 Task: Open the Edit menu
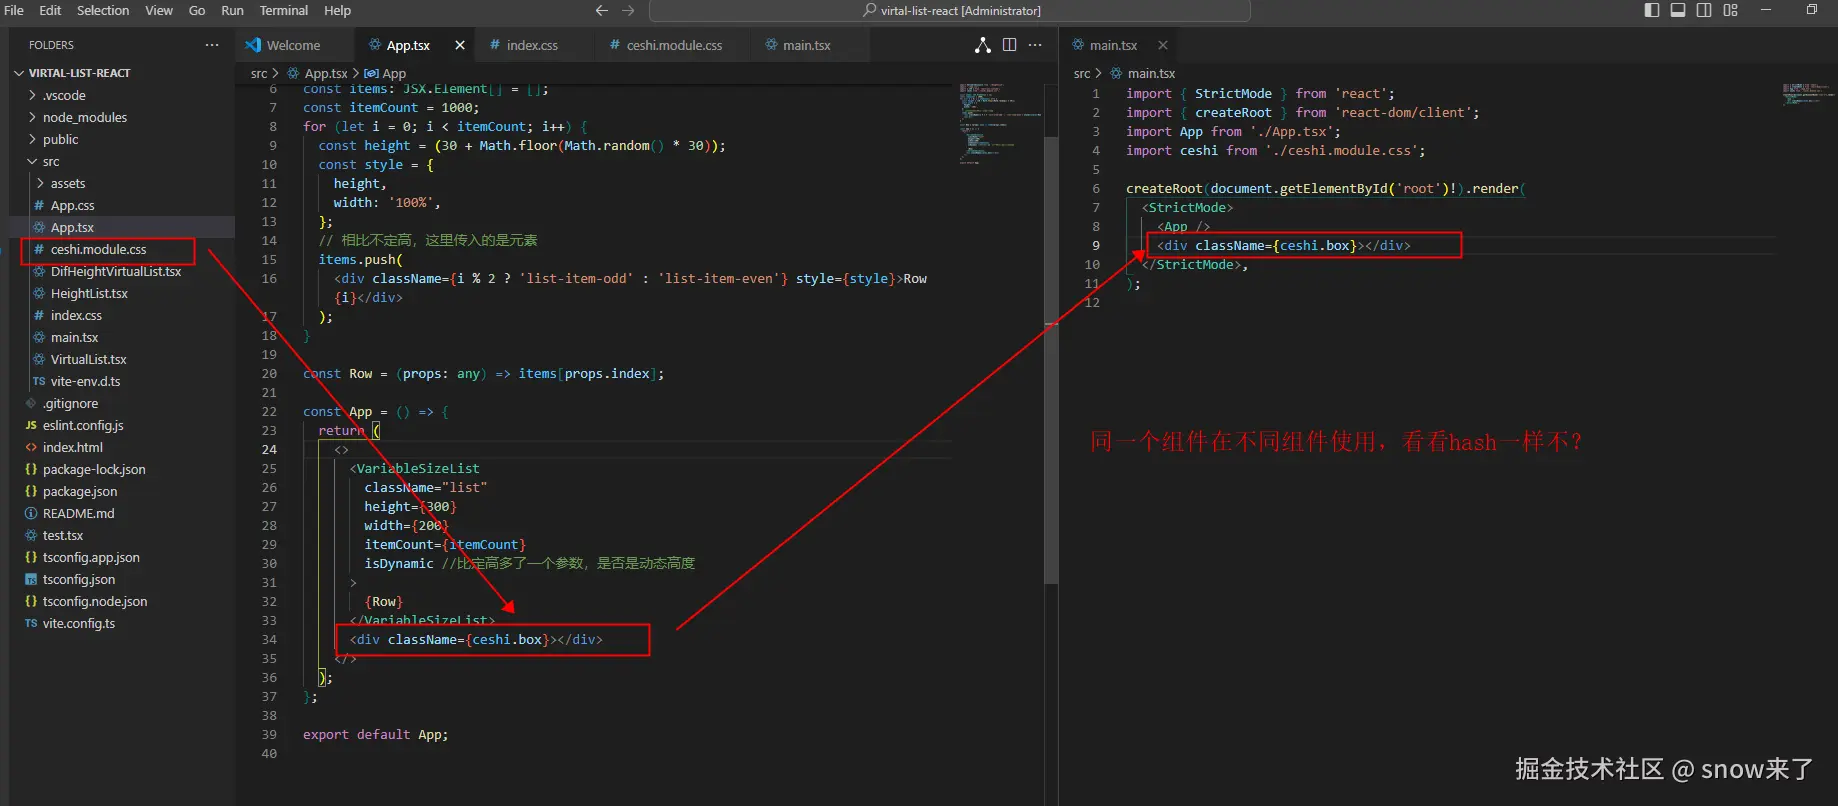tap(50, 10)
